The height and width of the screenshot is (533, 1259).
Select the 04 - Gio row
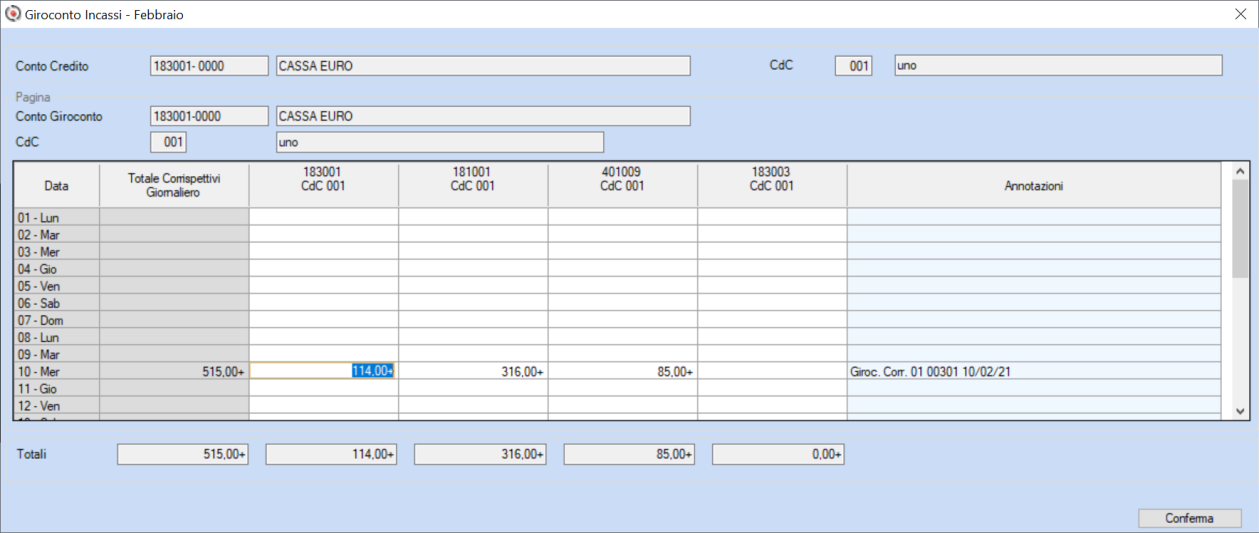[57, 268]
